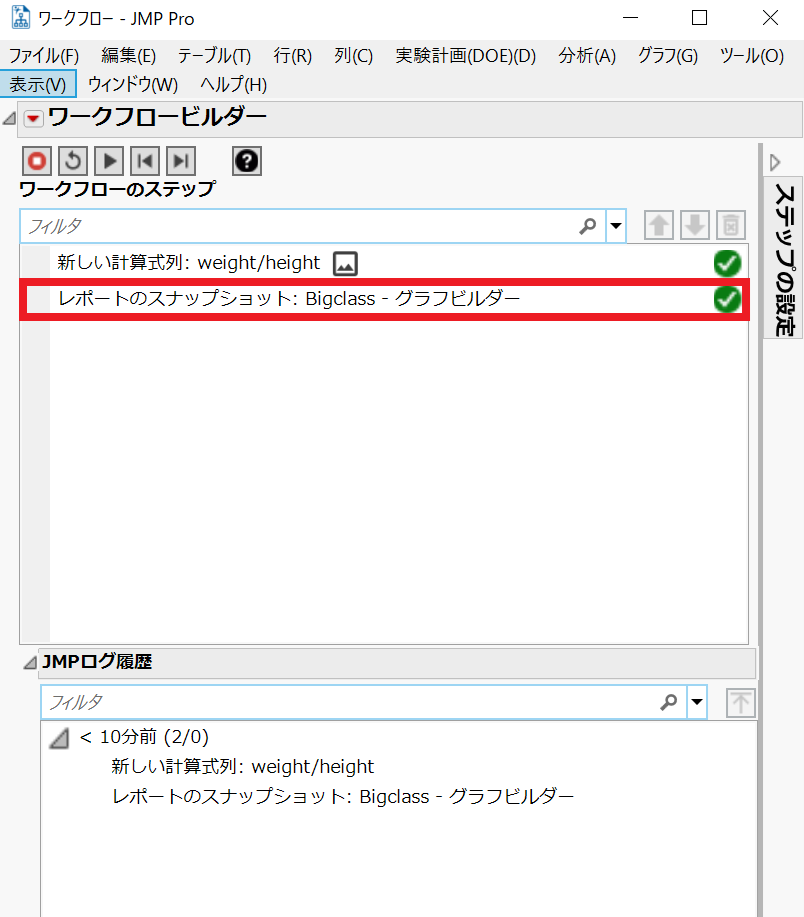Select log entry レポートのスナップショット: Bigclass - グラフビルダー
The height and width of the screenshot is (917, 804).
pos(343,797)
